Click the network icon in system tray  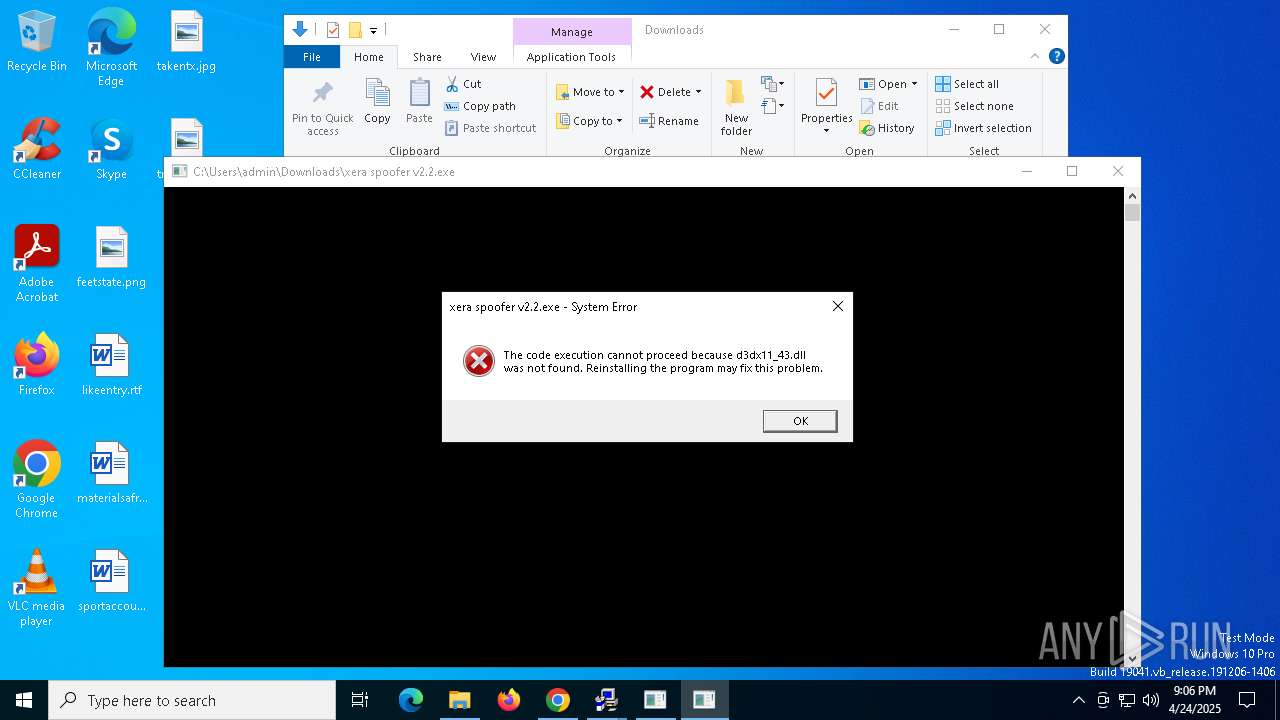pos(1127,700)
